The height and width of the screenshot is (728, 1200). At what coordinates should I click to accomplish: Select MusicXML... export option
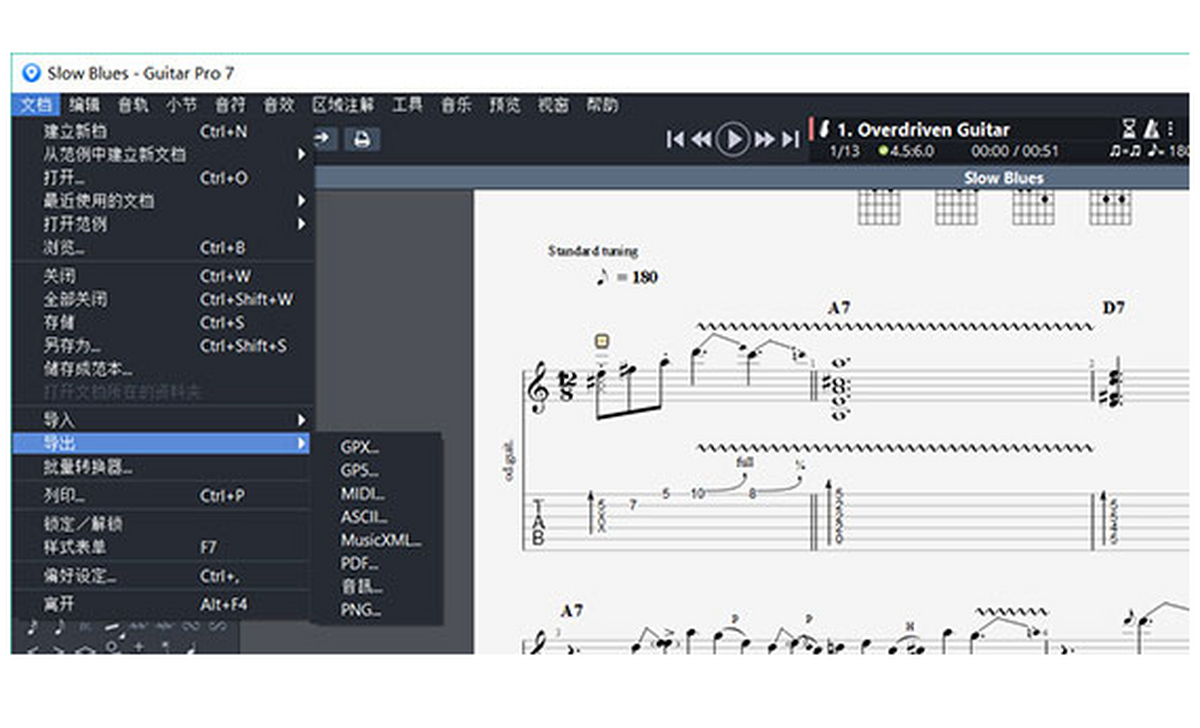[380, 541]
